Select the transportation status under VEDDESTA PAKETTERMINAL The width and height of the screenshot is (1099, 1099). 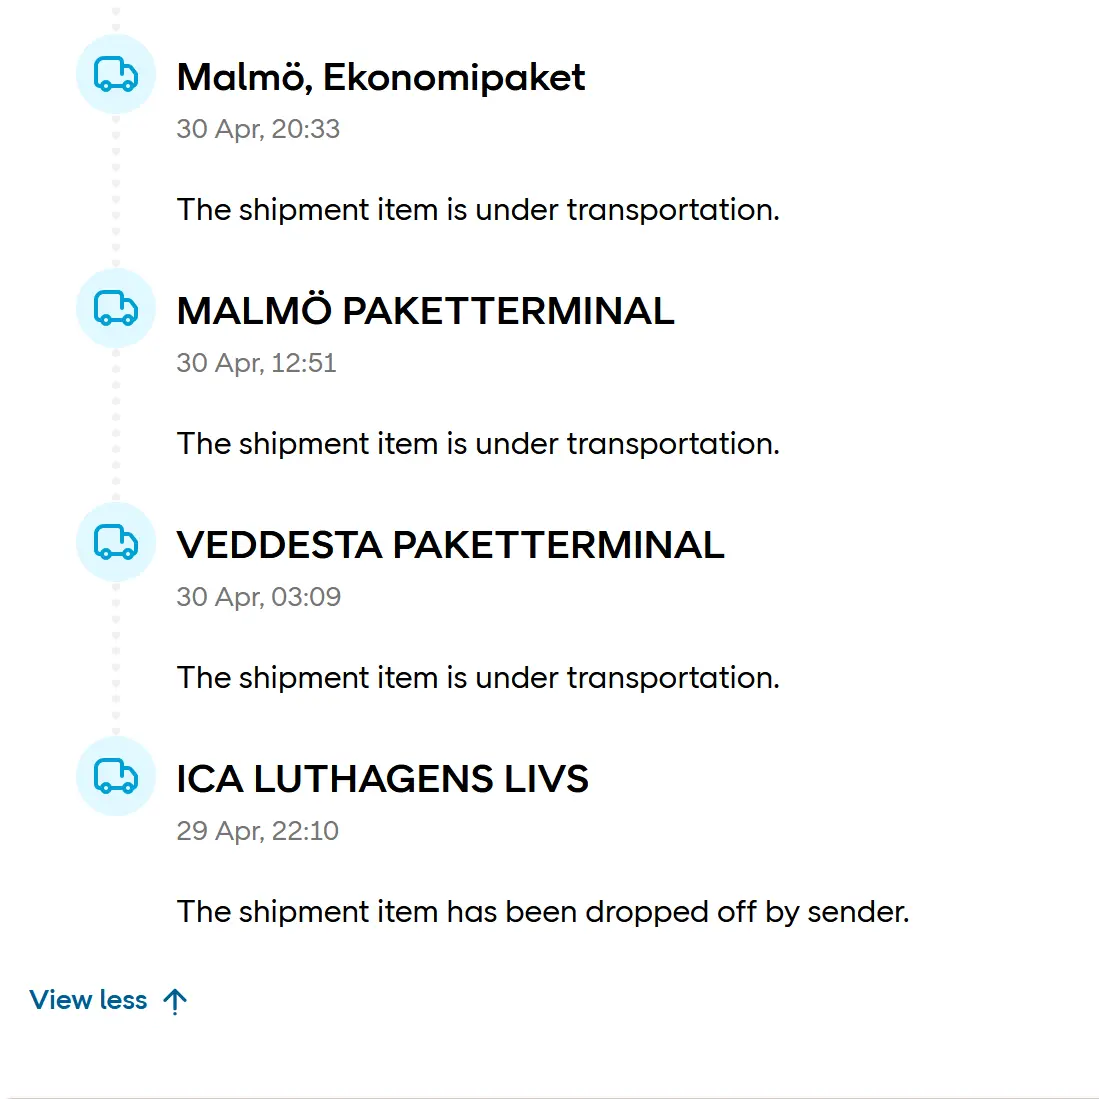[477, 678]
